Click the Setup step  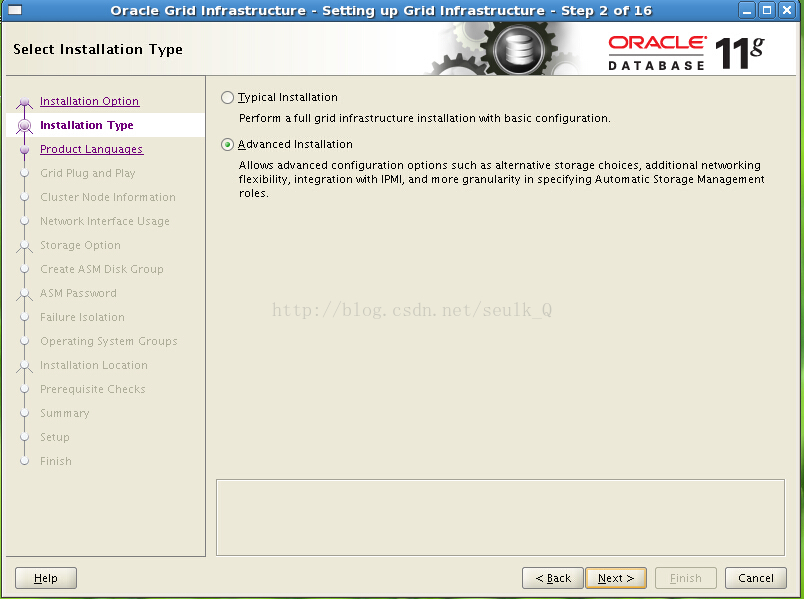pyautogui.click(x=55, y=437)
